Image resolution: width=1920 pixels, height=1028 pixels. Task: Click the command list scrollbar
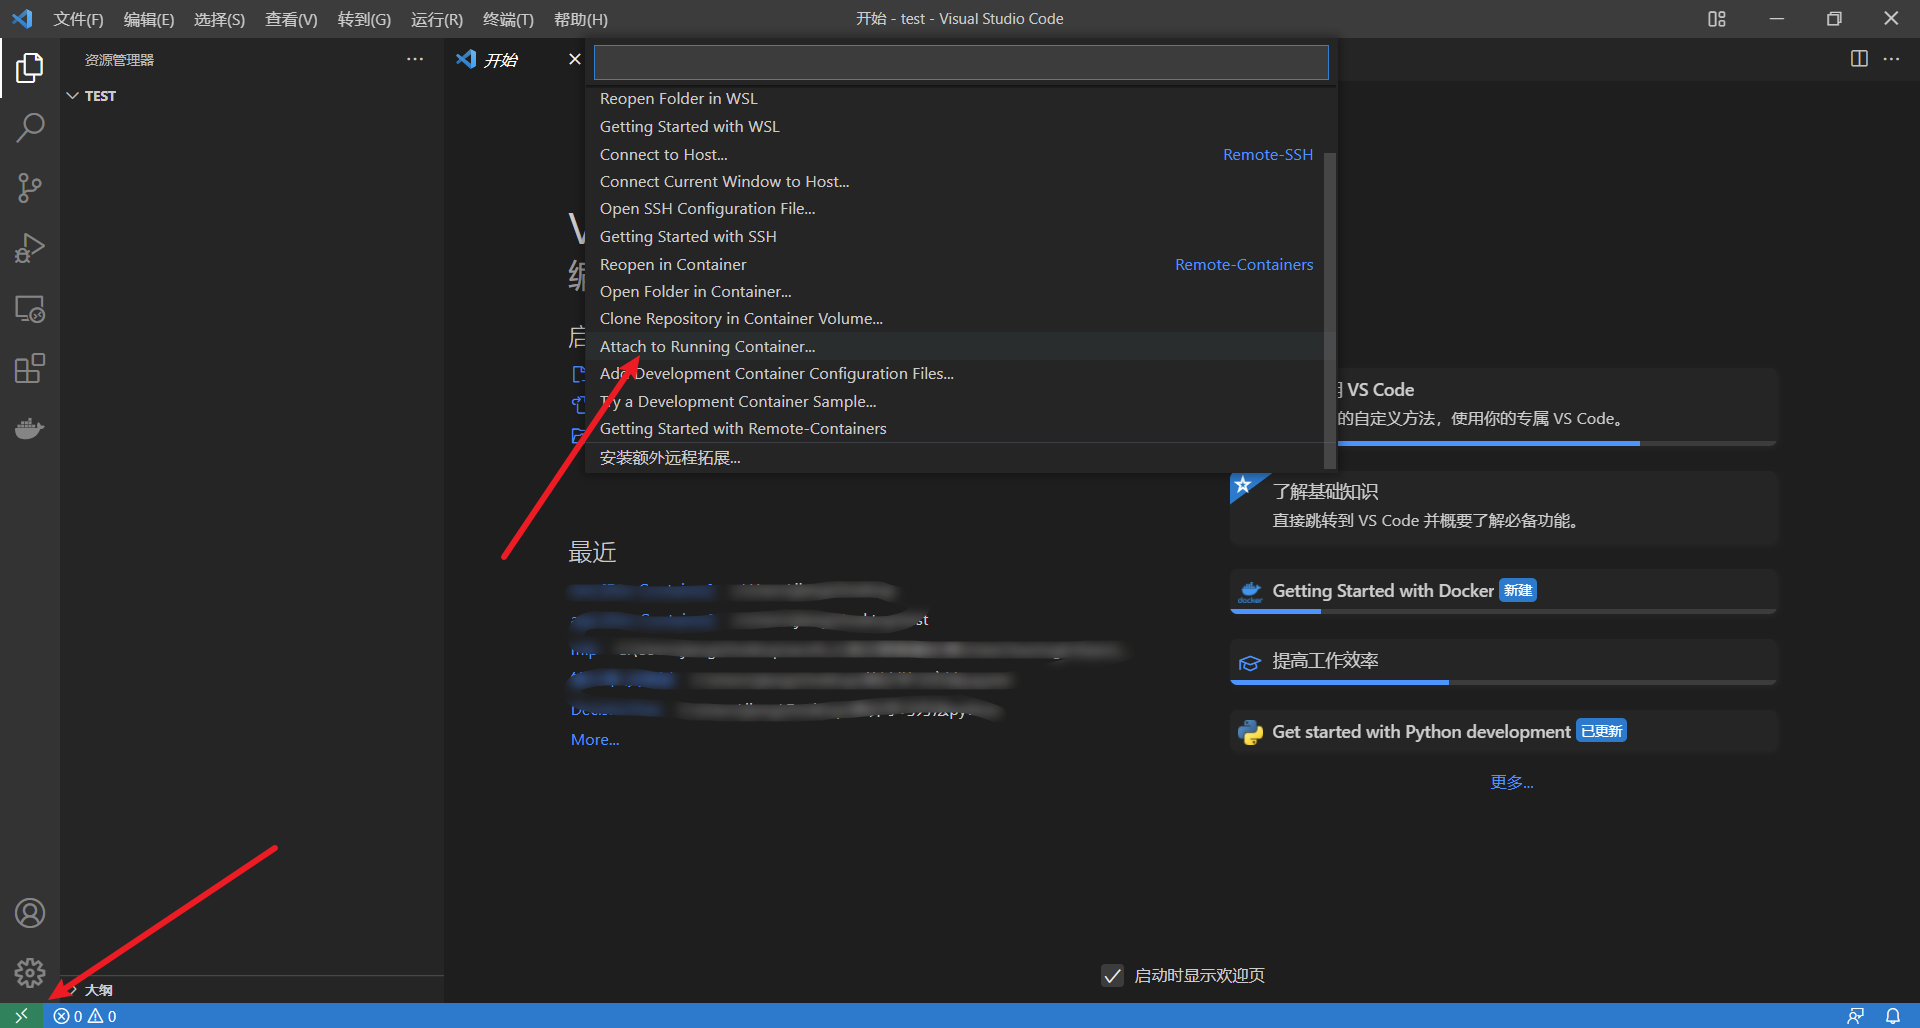pyautogui.click(x=1330, y=310)
